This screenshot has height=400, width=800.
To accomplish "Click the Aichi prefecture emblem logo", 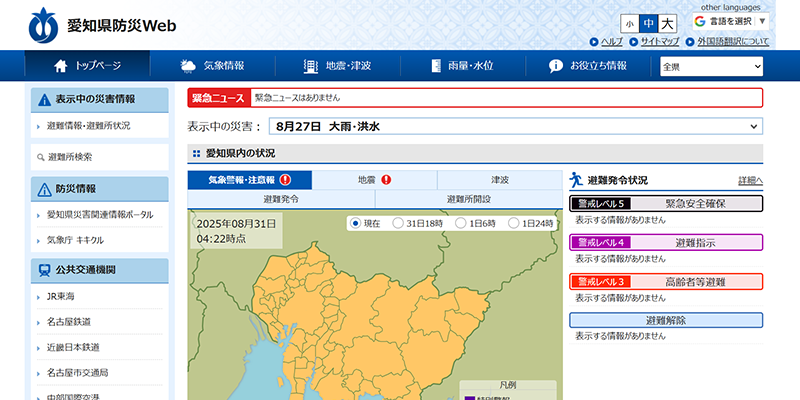I will pyautogui.click(x=43, y=25).
